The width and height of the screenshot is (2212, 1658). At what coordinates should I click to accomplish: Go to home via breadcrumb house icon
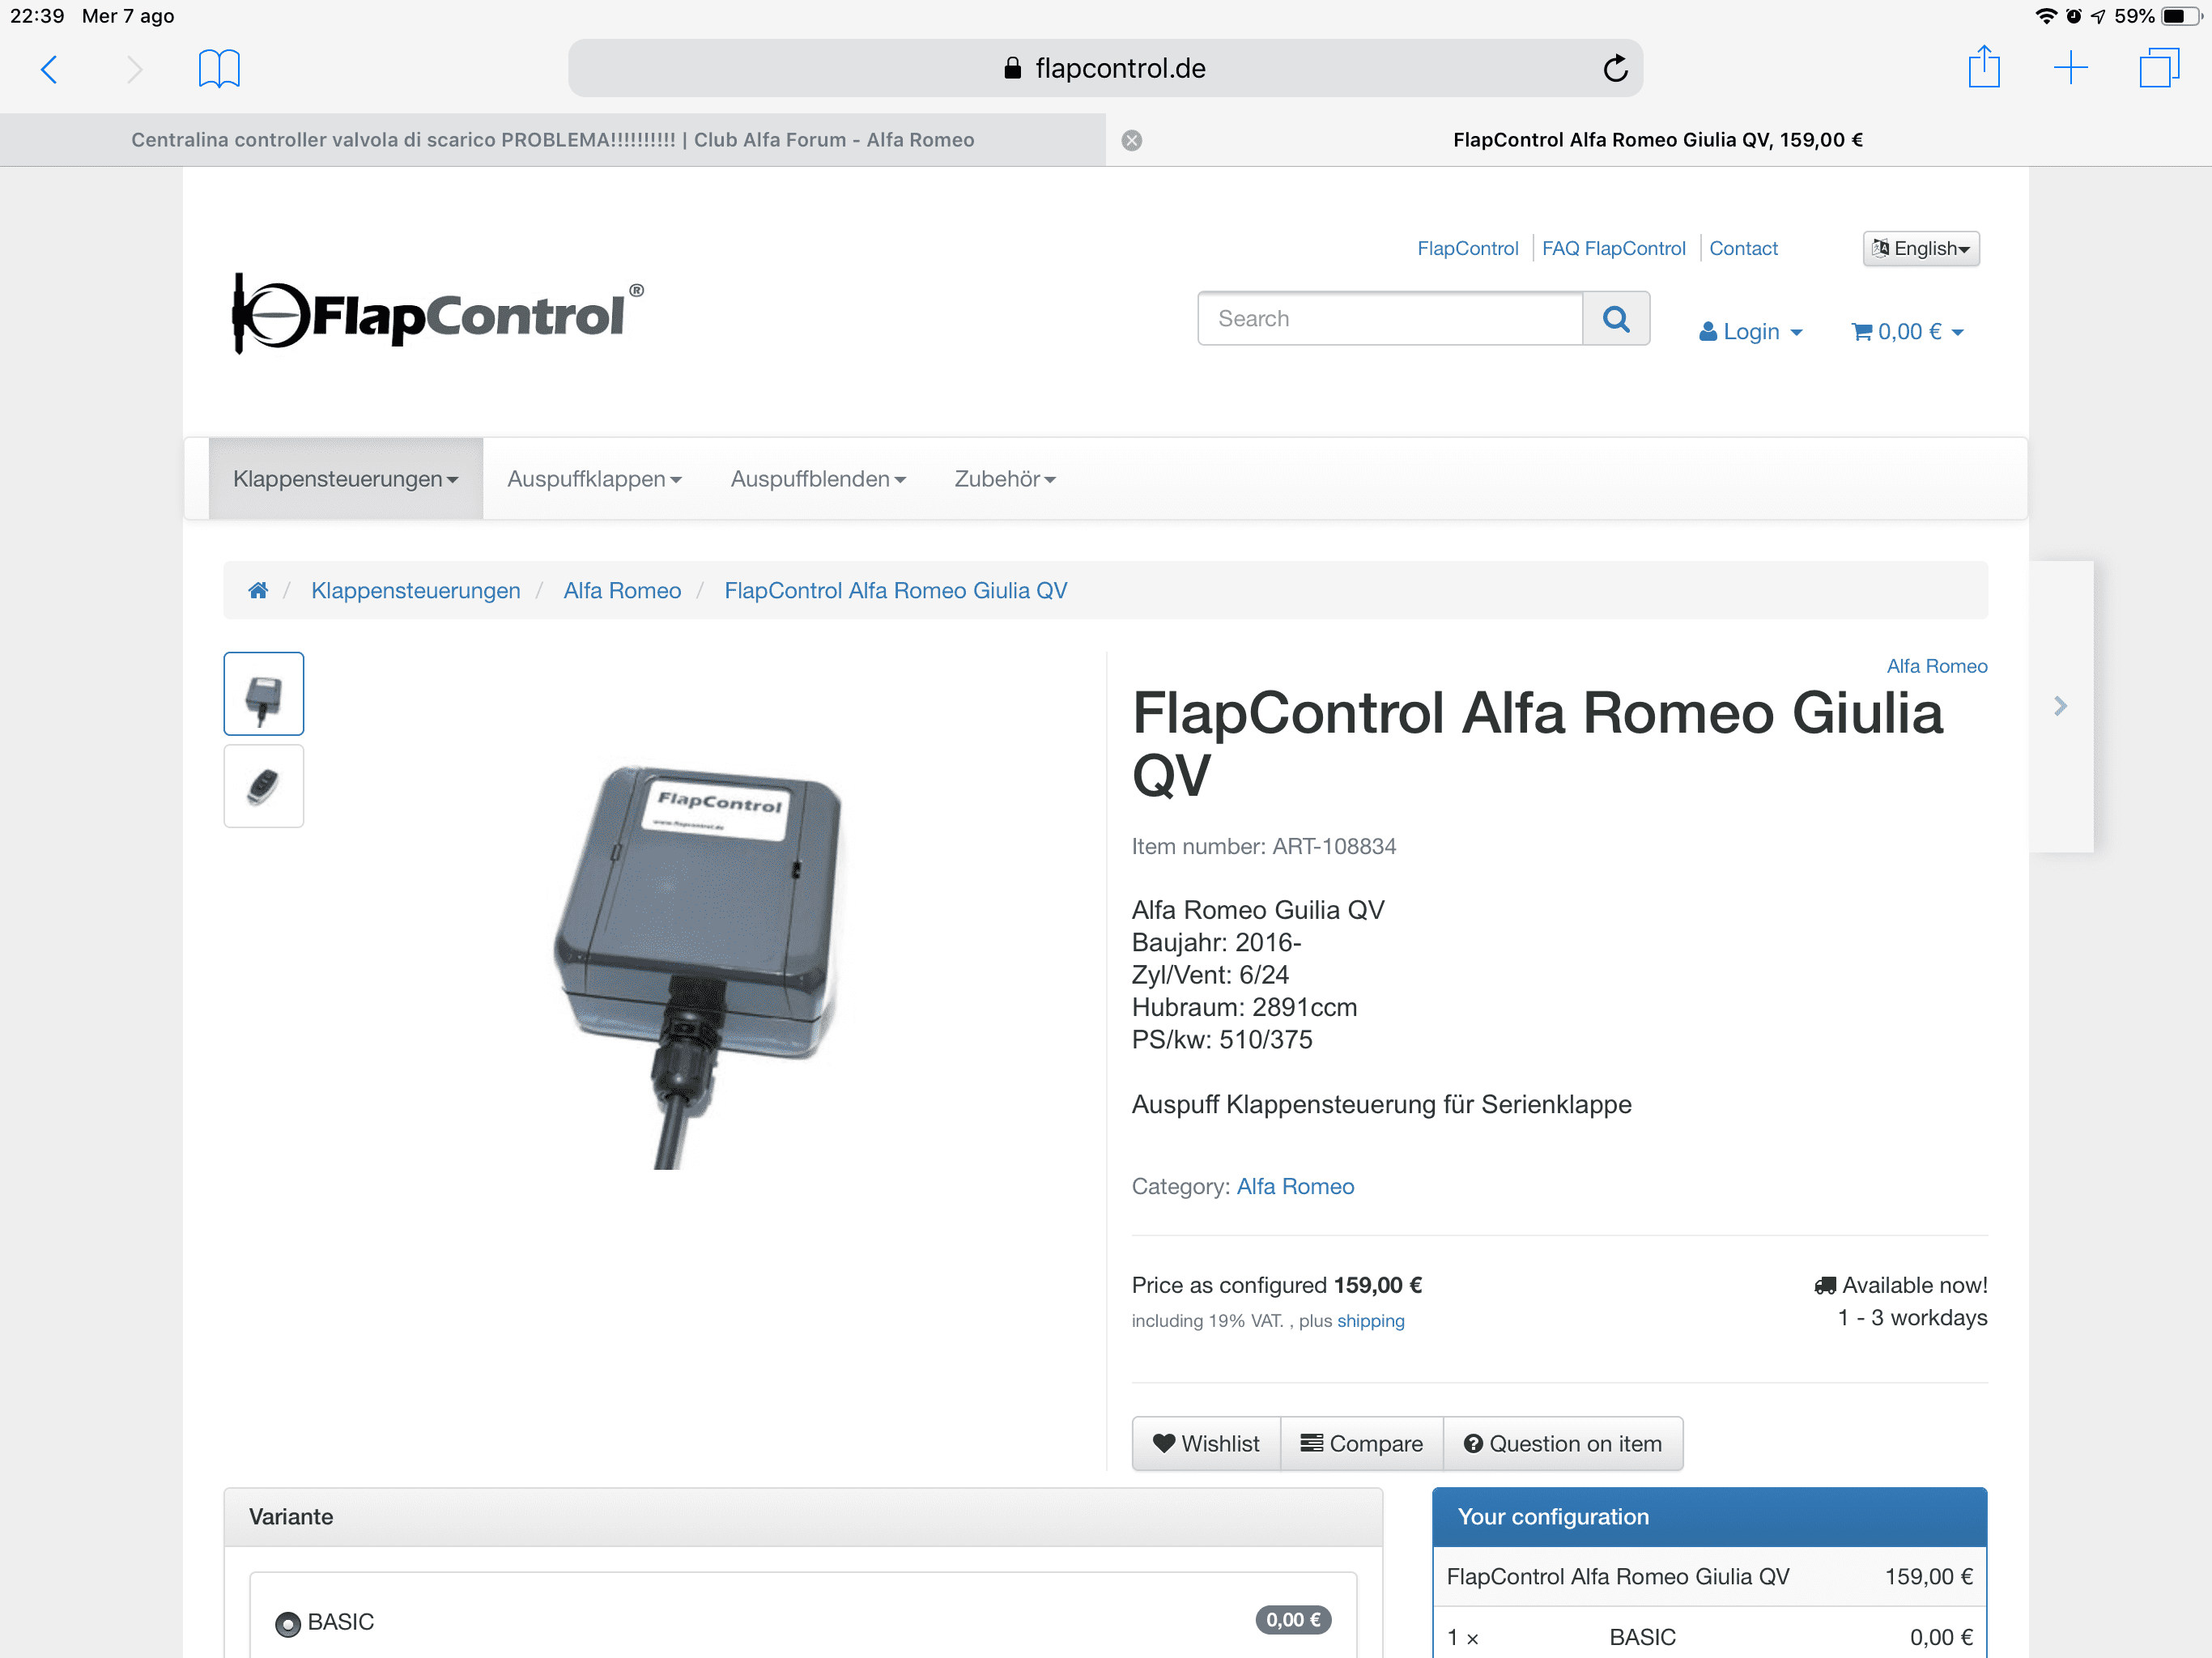[258, 590]
